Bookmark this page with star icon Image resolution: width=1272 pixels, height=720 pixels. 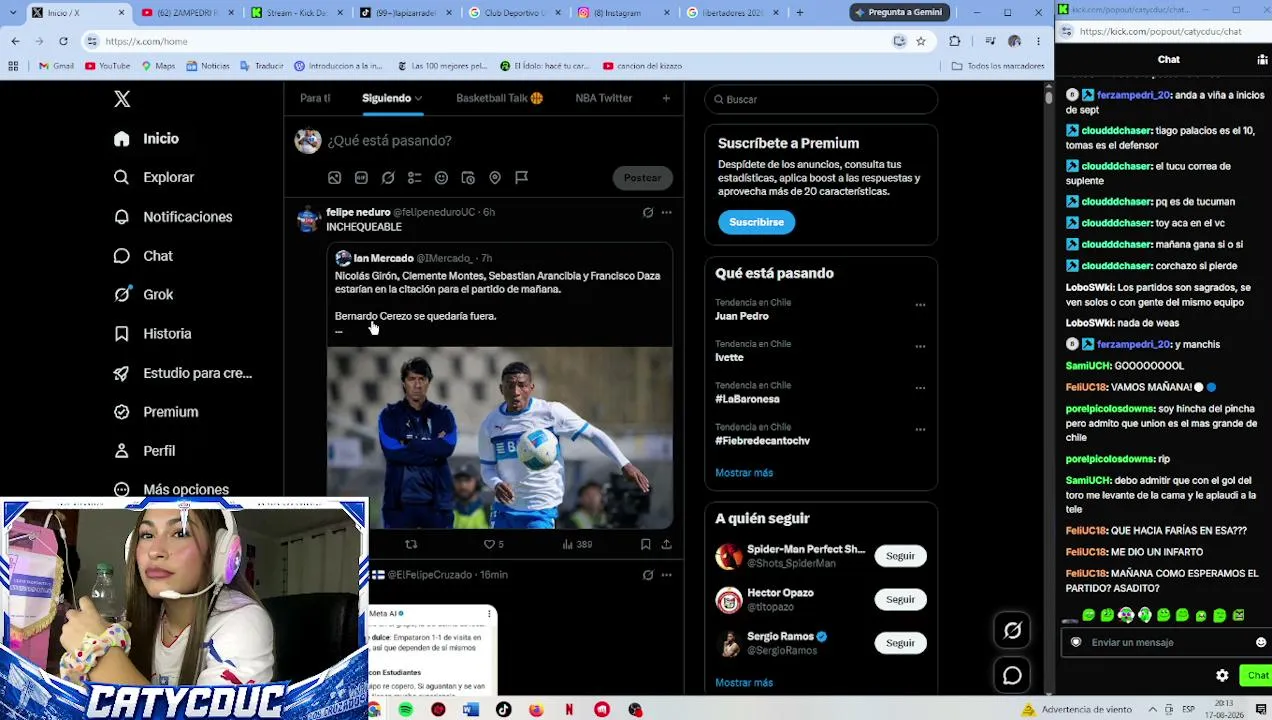coord(921,41)
